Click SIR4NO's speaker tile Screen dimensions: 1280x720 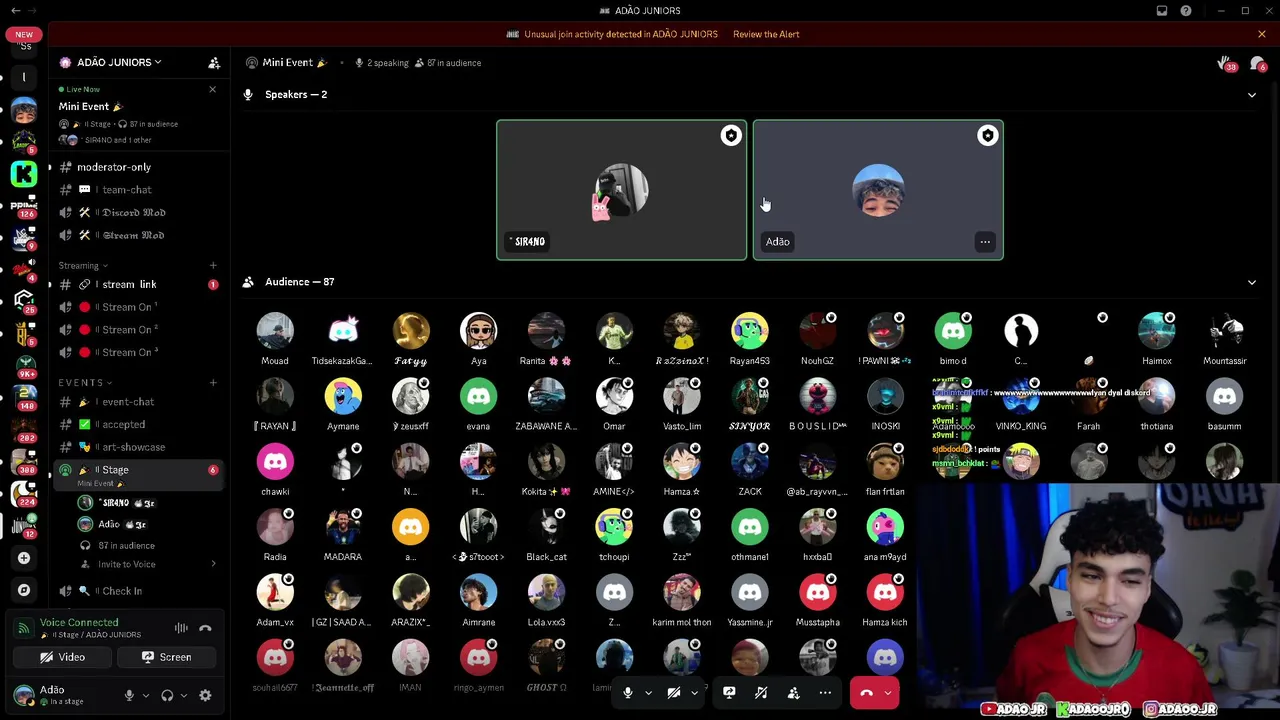(x=622, y=190)
